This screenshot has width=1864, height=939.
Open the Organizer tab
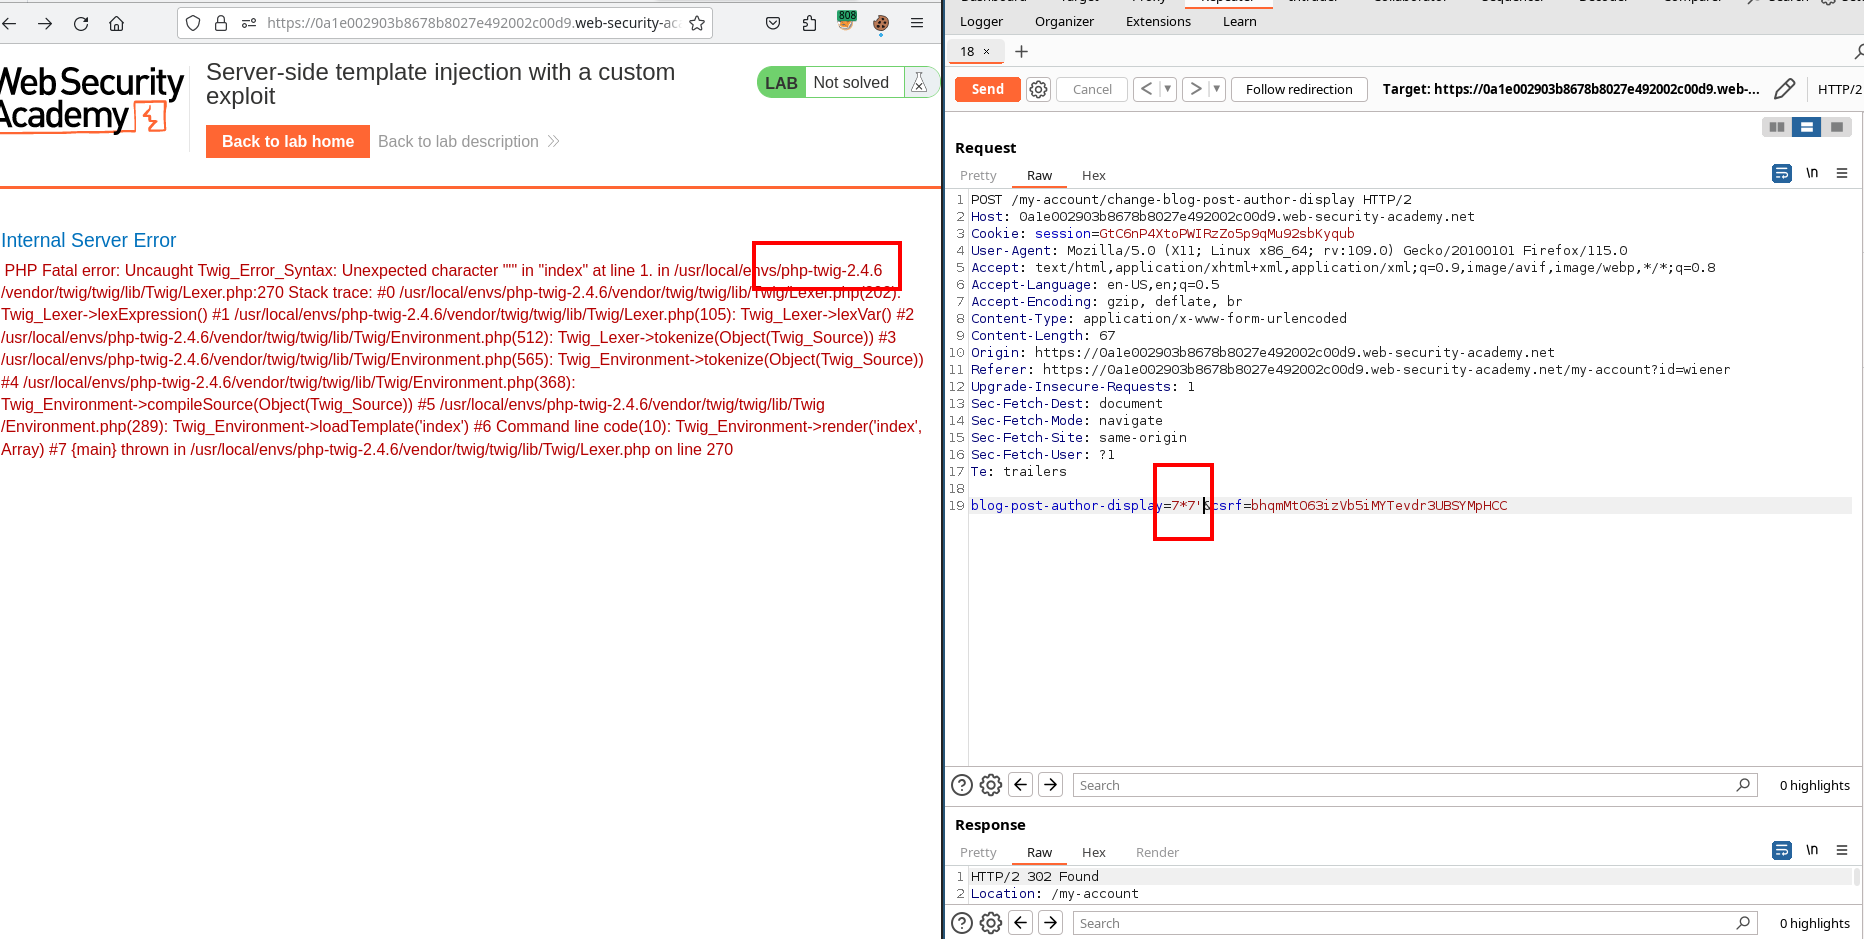[1064, 21]
